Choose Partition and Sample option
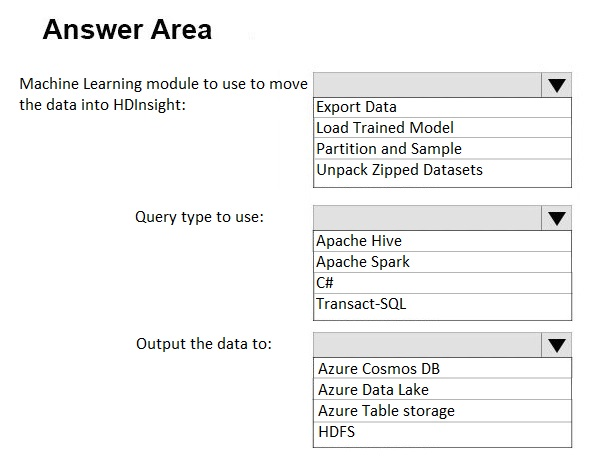Image resolution: width=589 pixels, height=461 pixels. tap(442, 149)
